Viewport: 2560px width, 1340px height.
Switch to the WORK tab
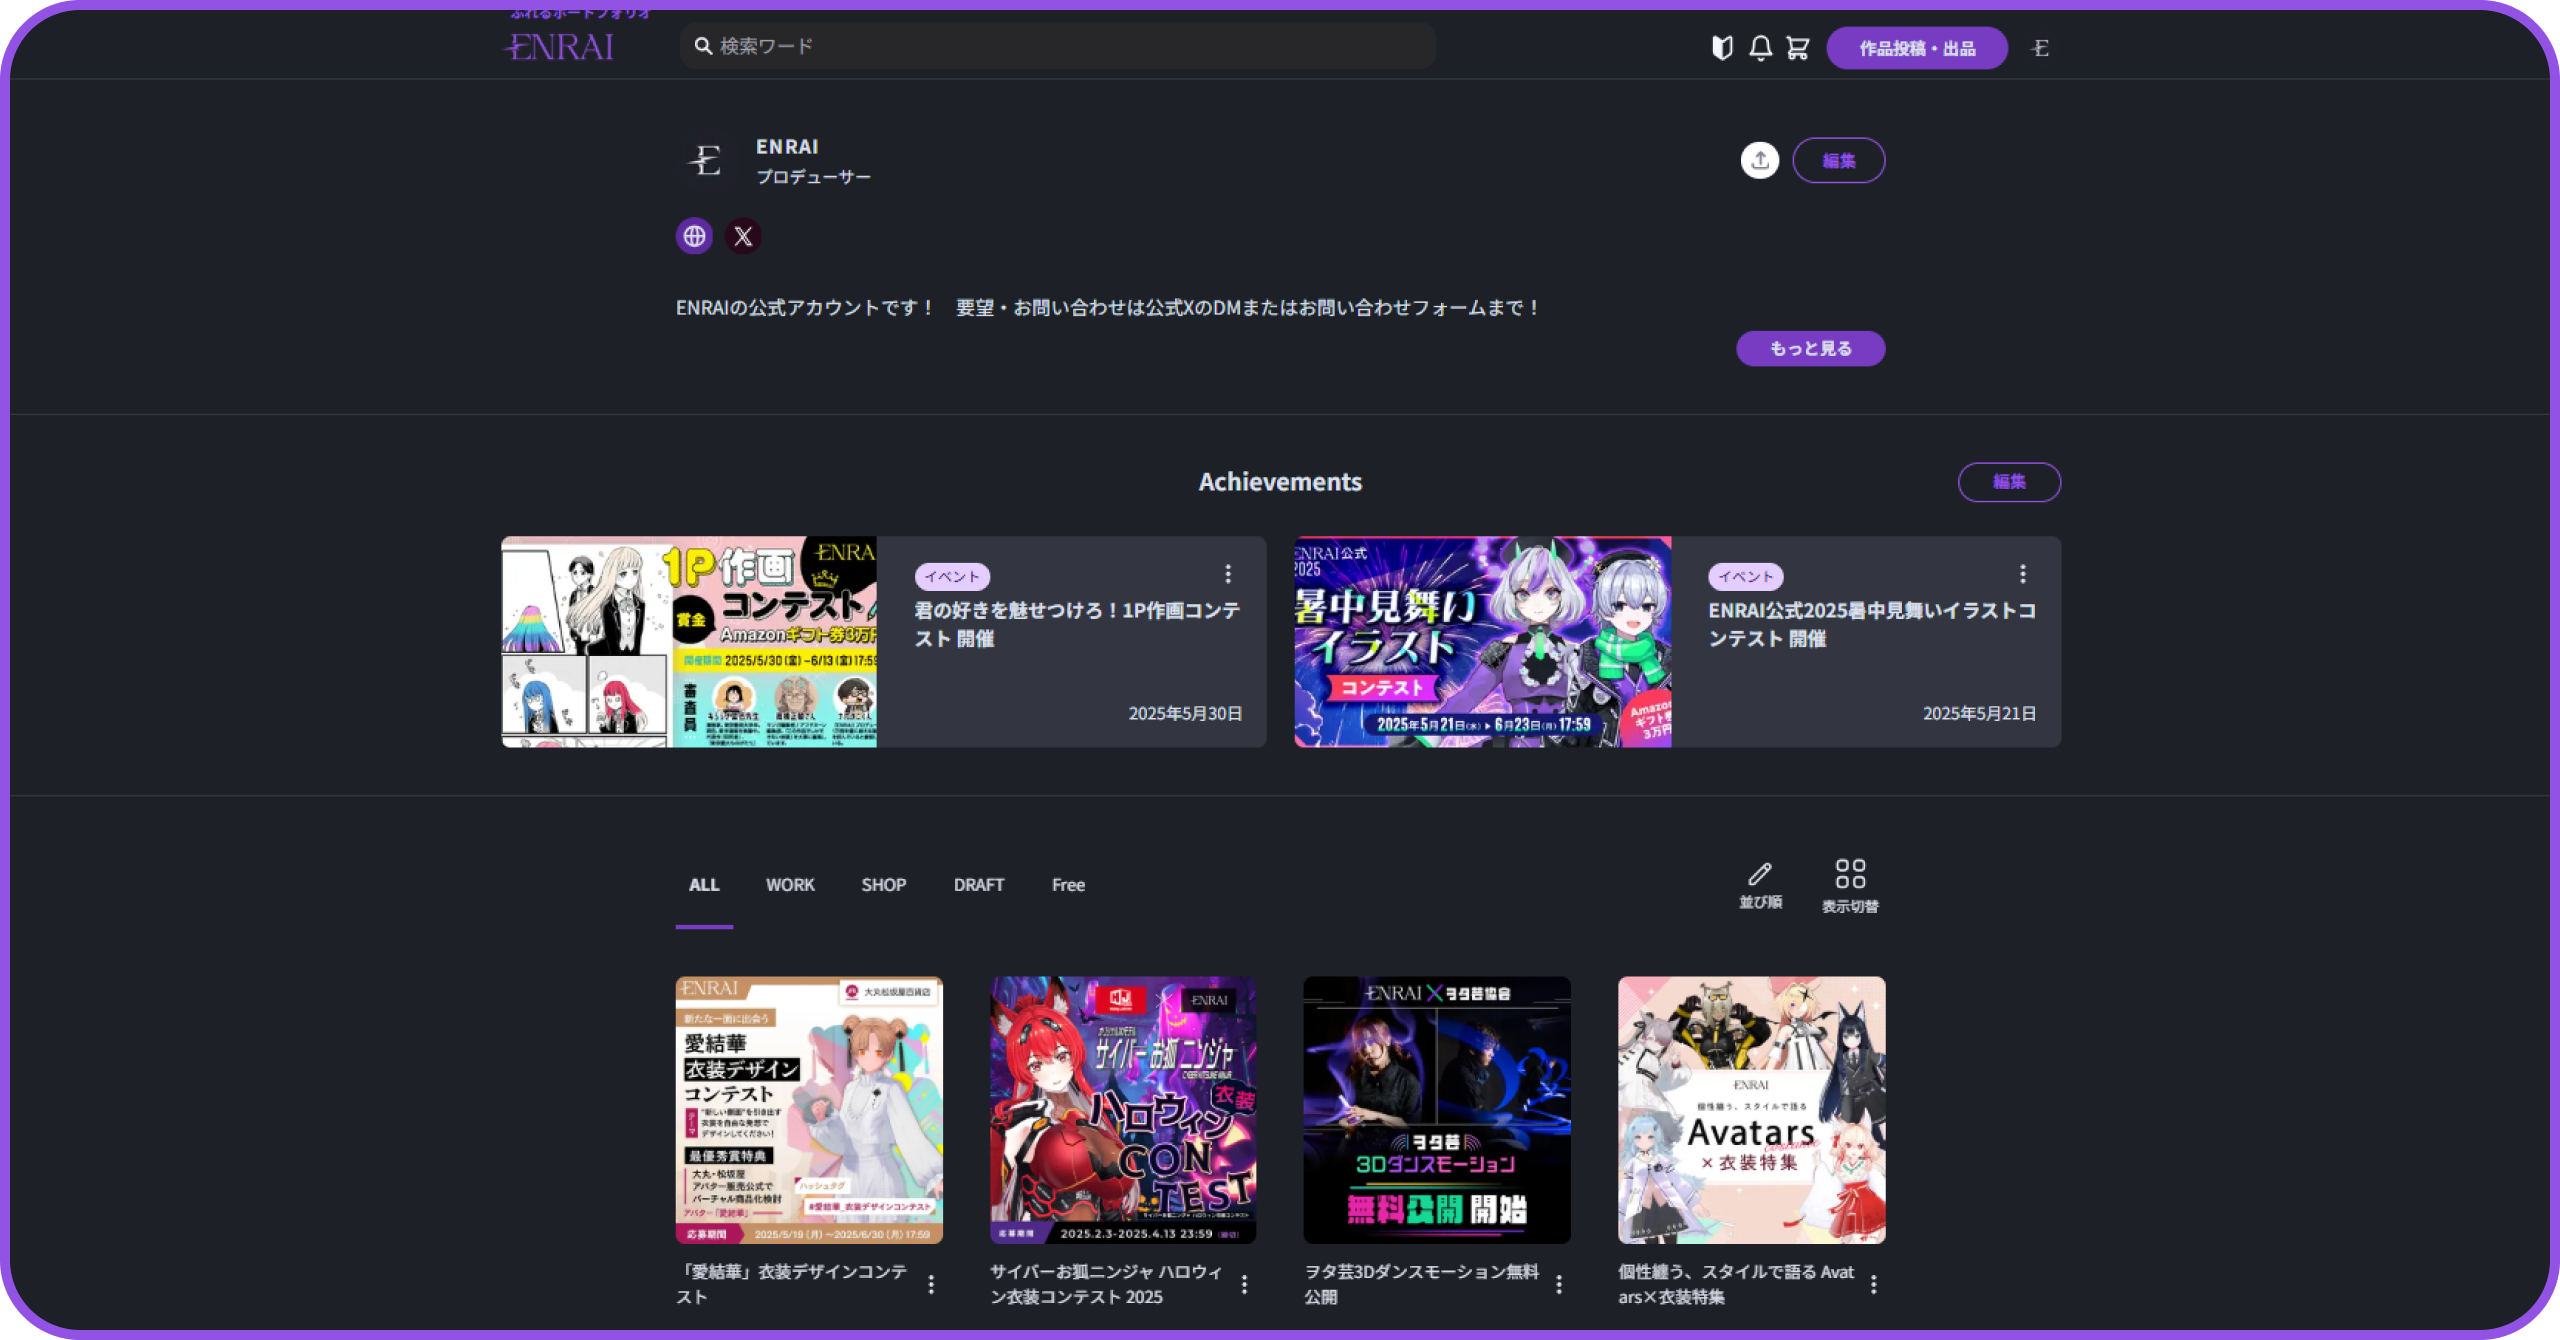[x=790, y=885]
